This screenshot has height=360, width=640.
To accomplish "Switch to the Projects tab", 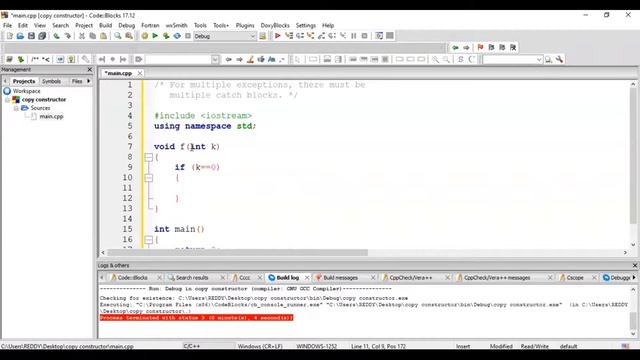I will coord(24,81).
